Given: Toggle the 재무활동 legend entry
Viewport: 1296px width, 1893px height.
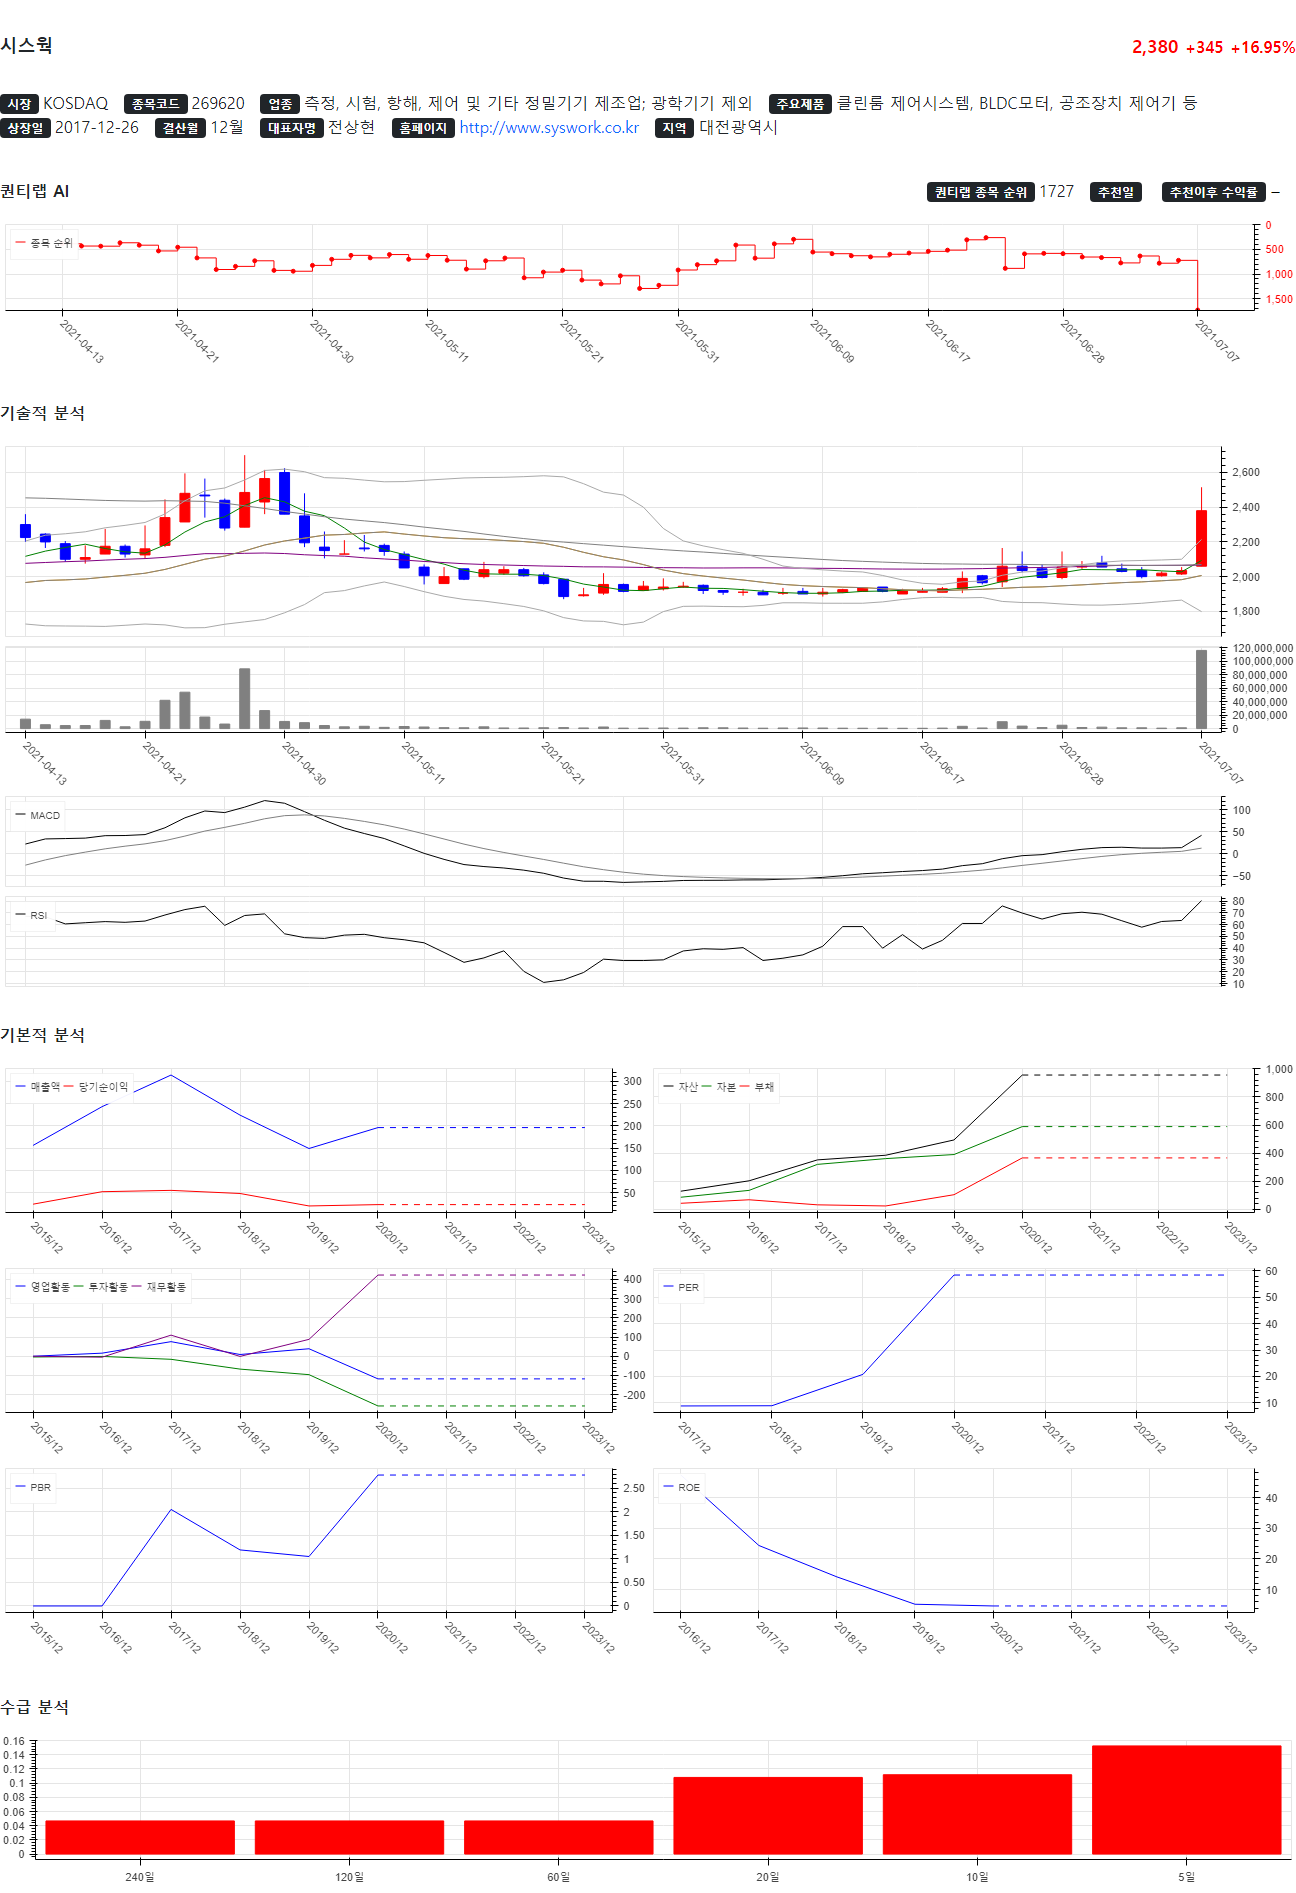Looking at the screenshot, I should (x=159, y=1287).
